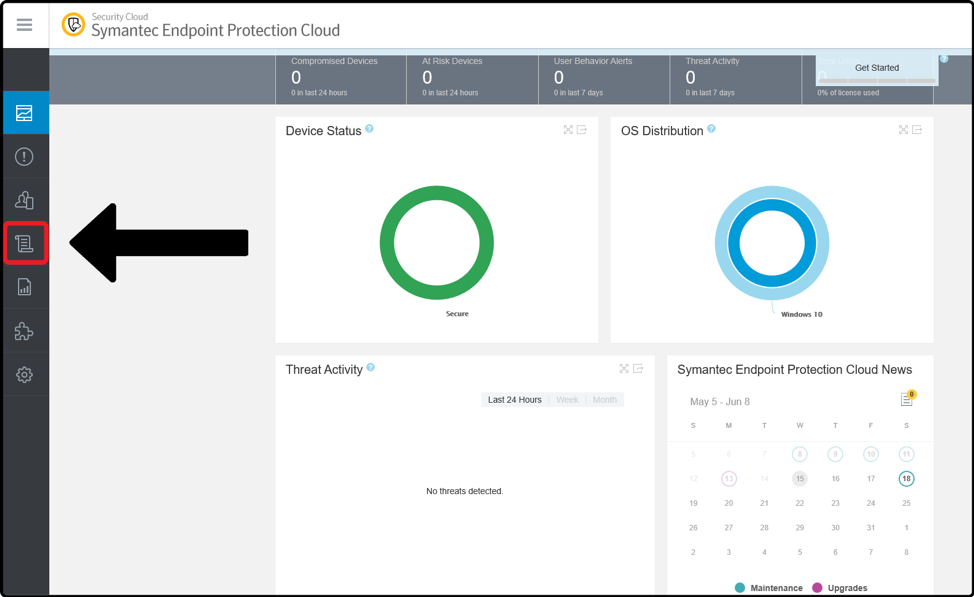This screenshot has width=974, height=597.
Task: Click the "OS Distribution" widget title
Action: point(662,131)
